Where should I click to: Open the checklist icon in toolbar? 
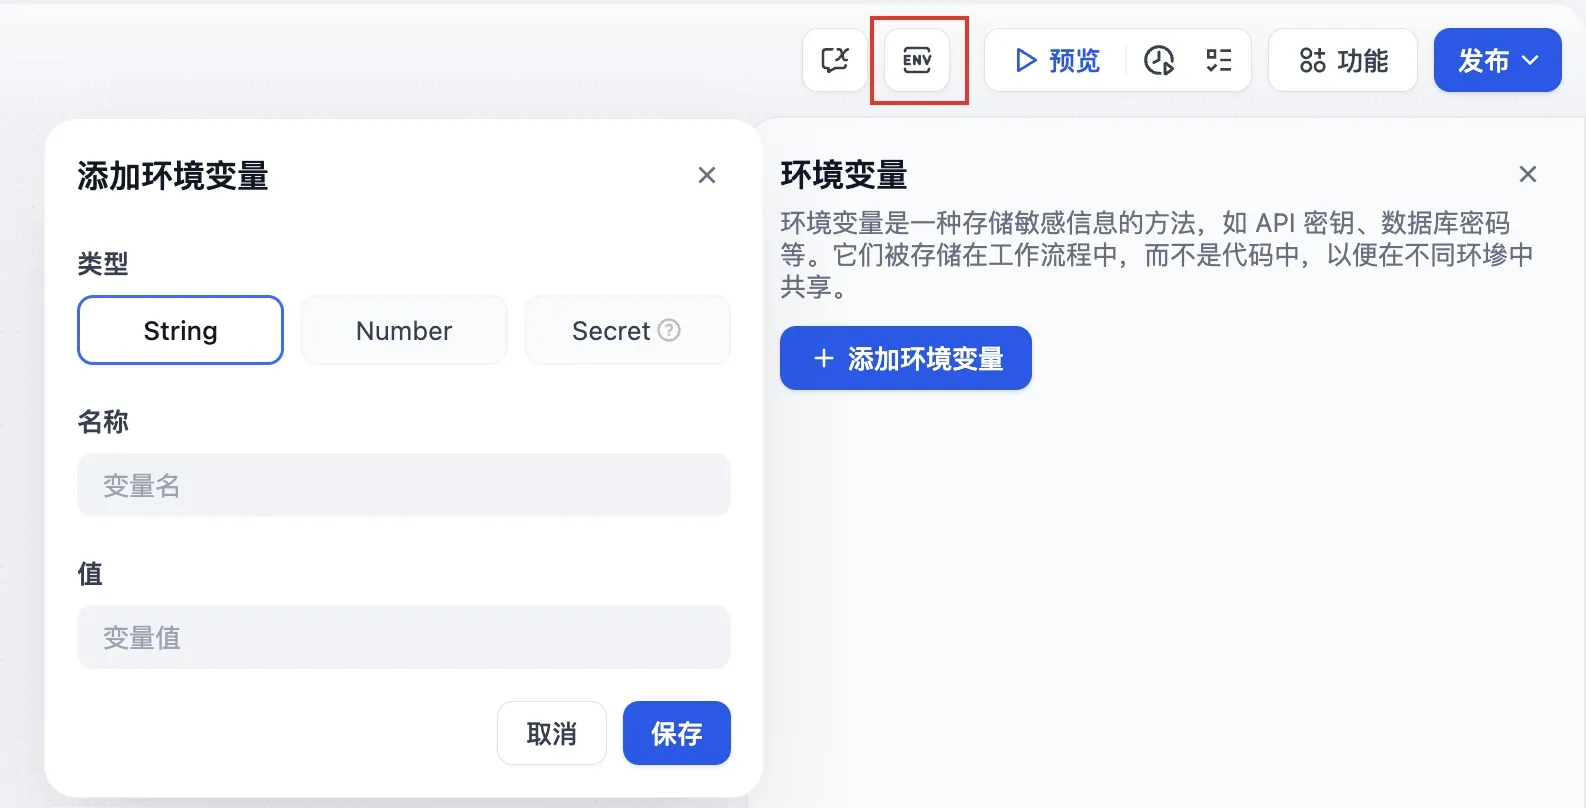(x=1218, y=60)
